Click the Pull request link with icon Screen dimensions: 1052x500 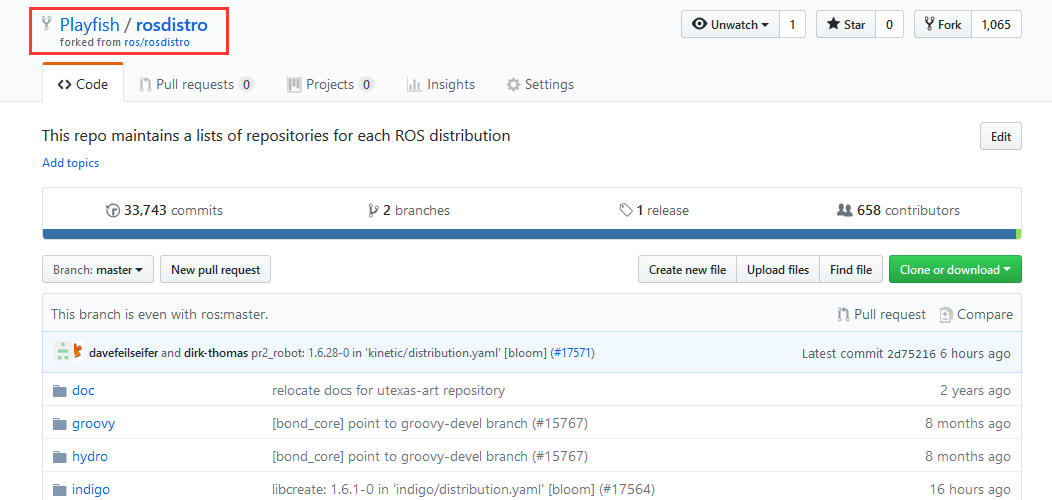(882, 314)
